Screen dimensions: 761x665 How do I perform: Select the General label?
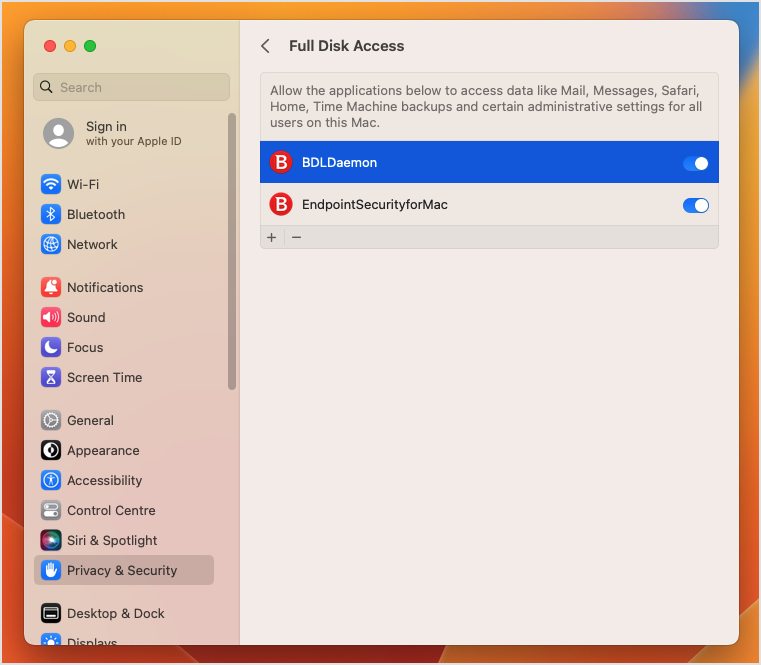(x=90, y=420)
